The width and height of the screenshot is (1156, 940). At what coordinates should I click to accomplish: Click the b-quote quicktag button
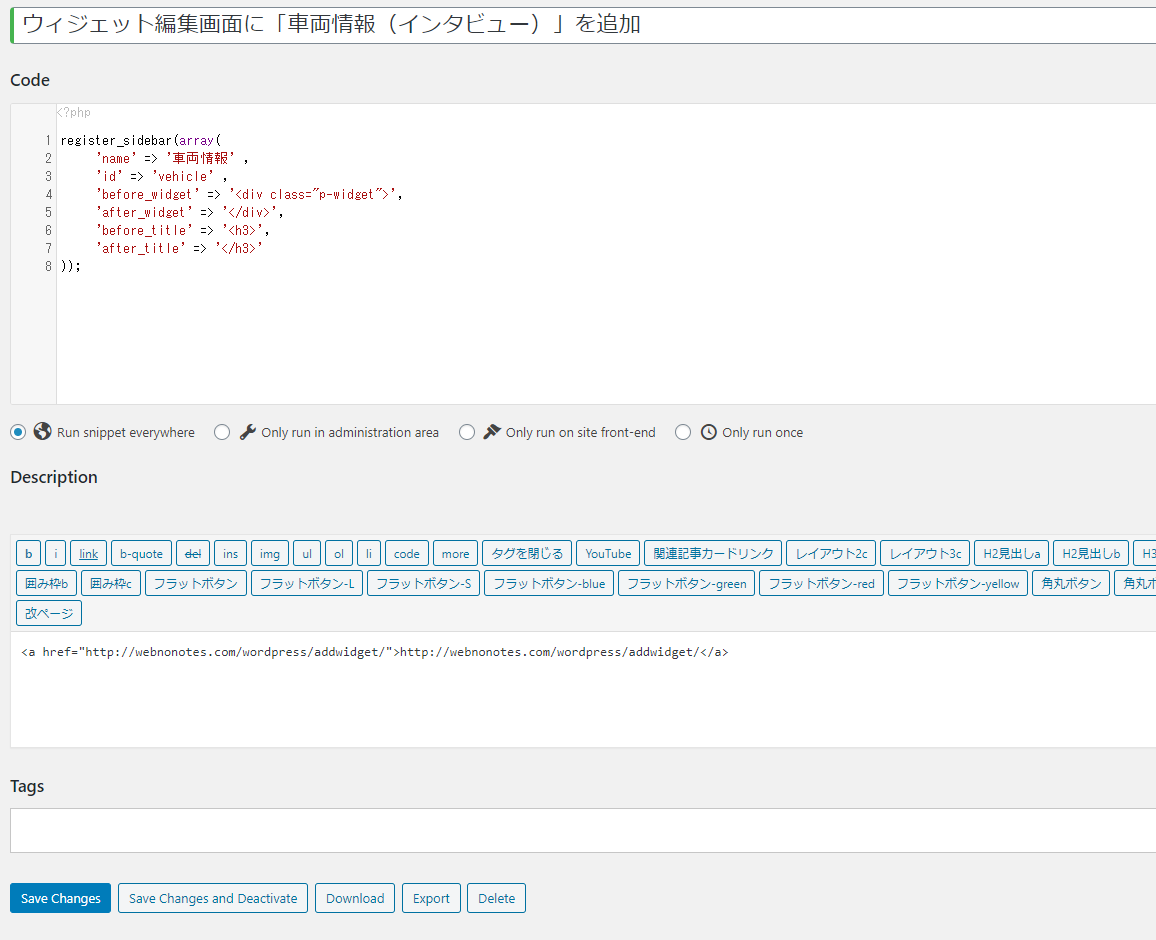pyautogui.click(x=142, y=553)
